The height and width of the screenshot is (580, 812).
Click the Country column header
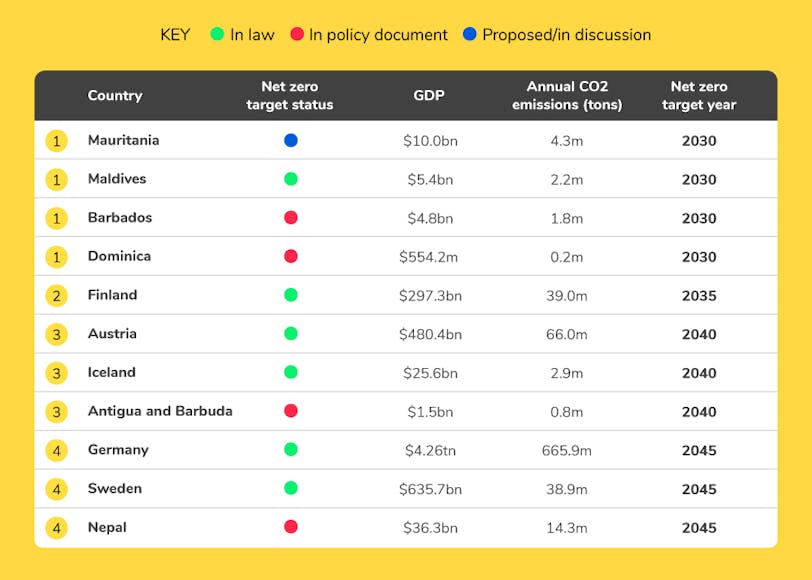(x=115, y=96)
